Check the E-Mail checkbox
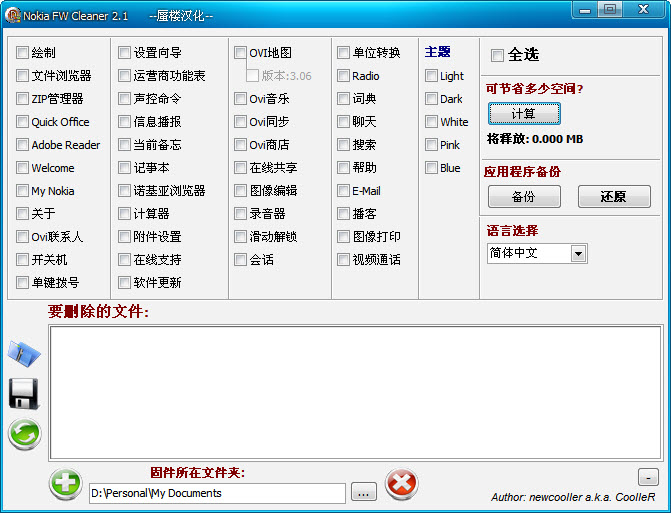 [344, 191]
